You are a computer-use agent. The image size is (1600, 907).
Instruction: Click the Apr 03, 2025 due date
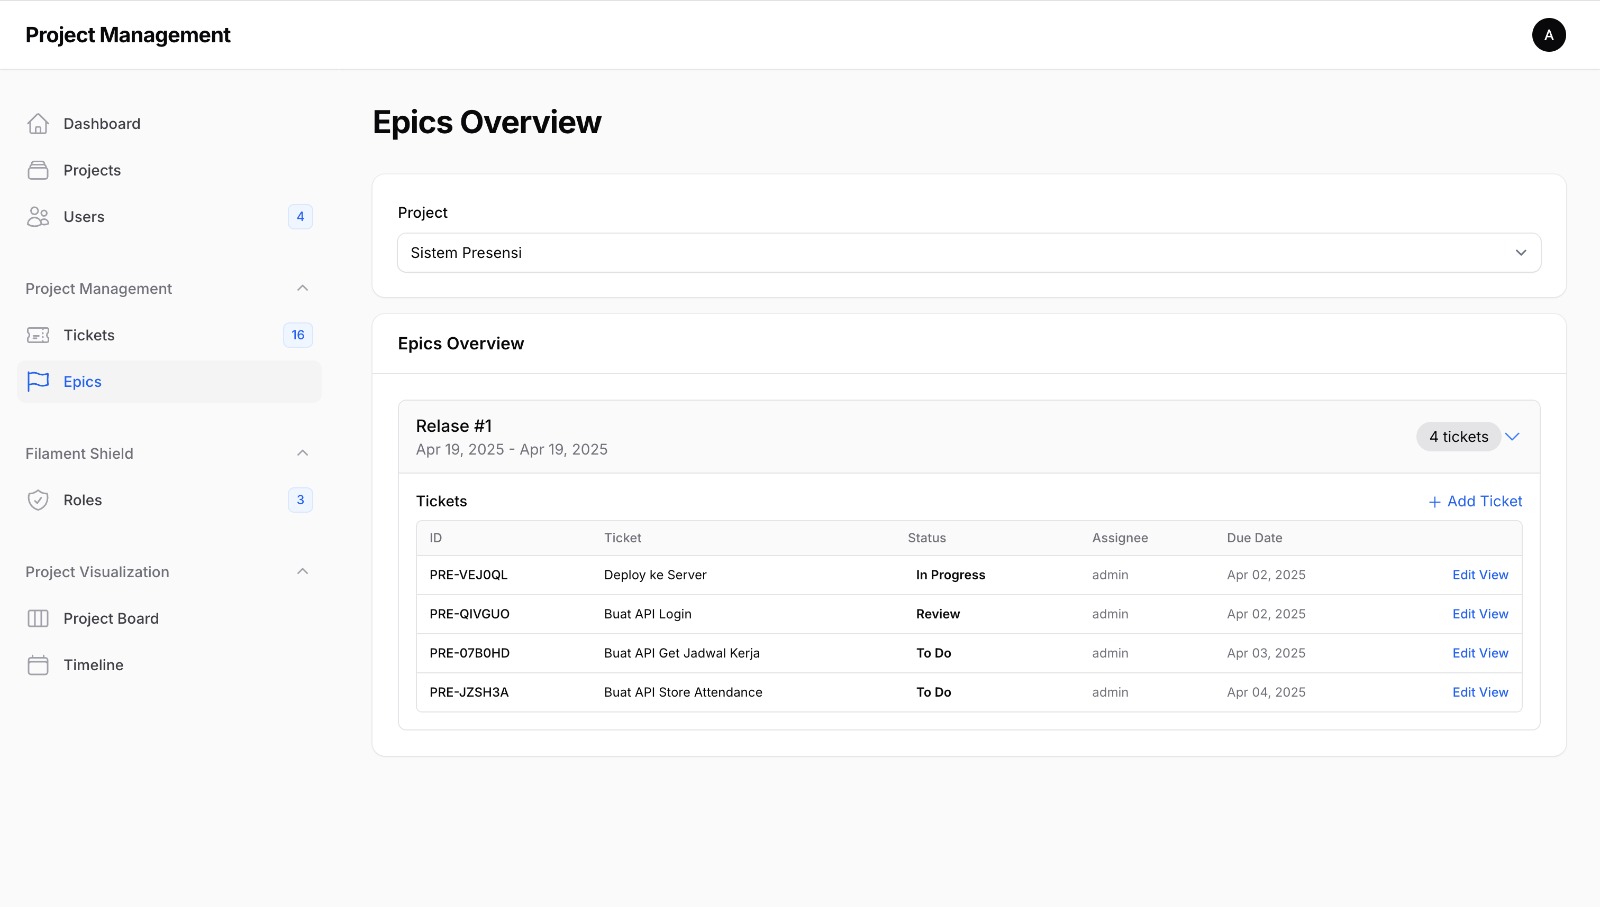tap(1266, 653)
